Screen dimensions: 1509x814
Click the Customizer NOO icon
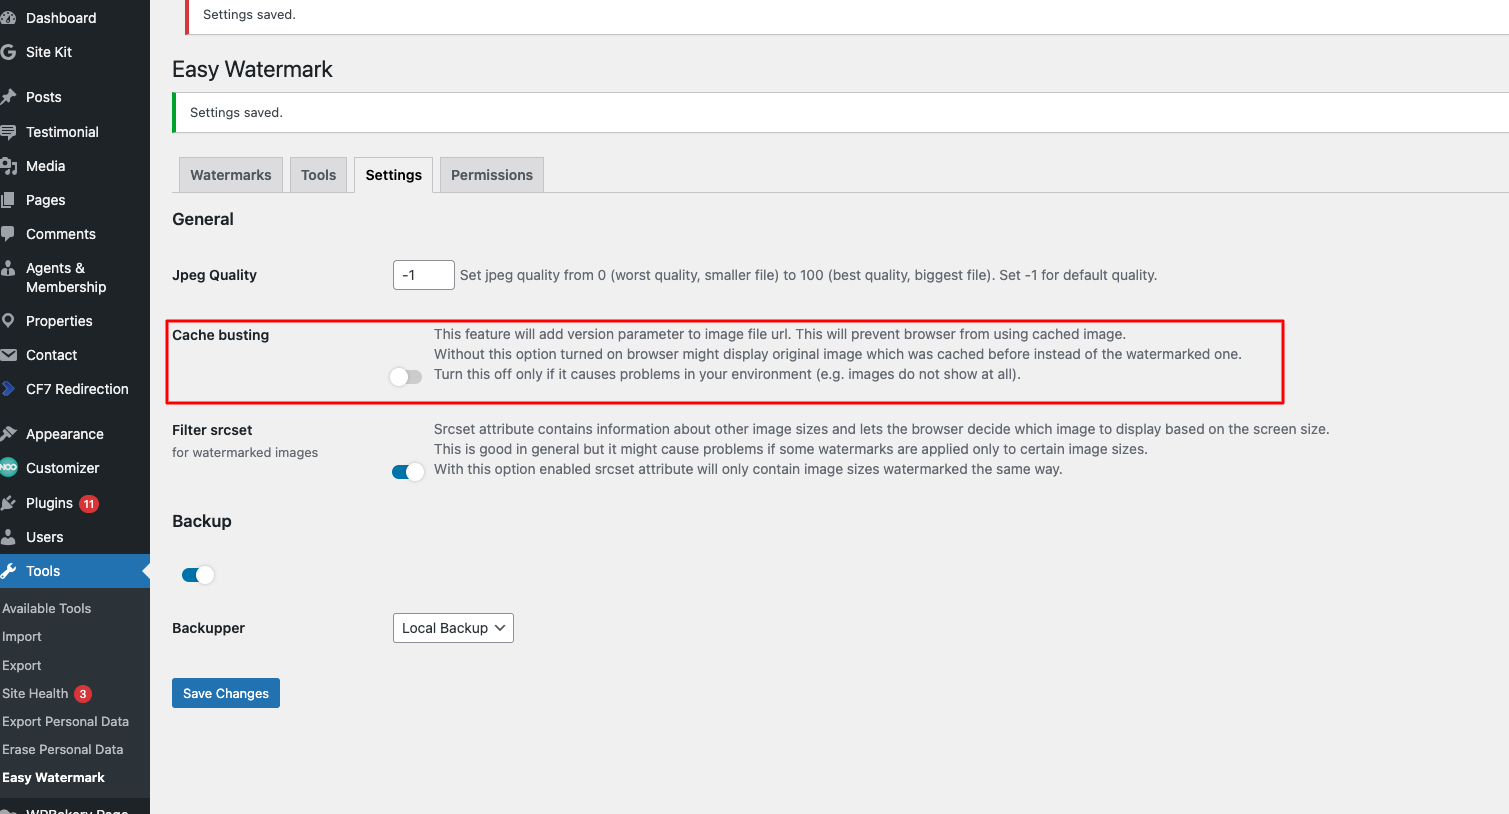[8, 468]
